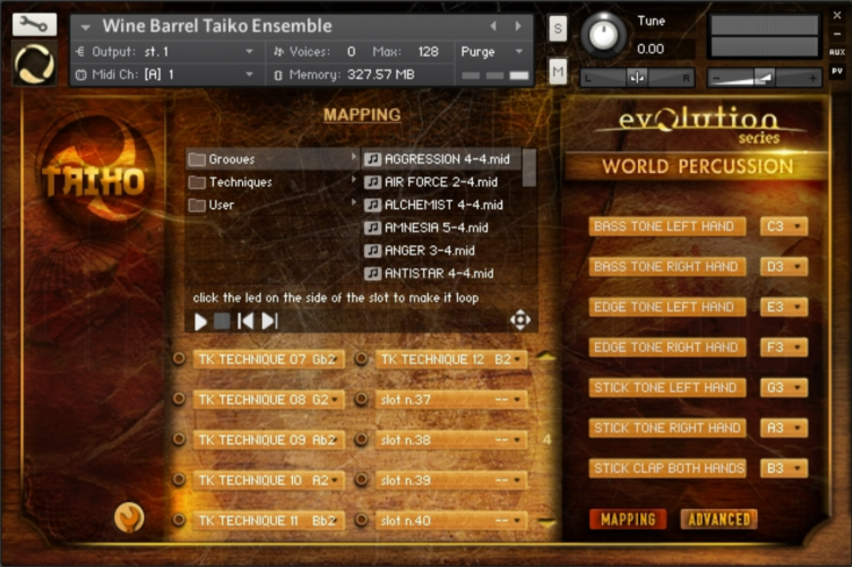The width and height of the screenshot is (852, 567).
Task: Toggle loop LED for TK TECHNIQUE 08
Action: click(x=179, y=399)
